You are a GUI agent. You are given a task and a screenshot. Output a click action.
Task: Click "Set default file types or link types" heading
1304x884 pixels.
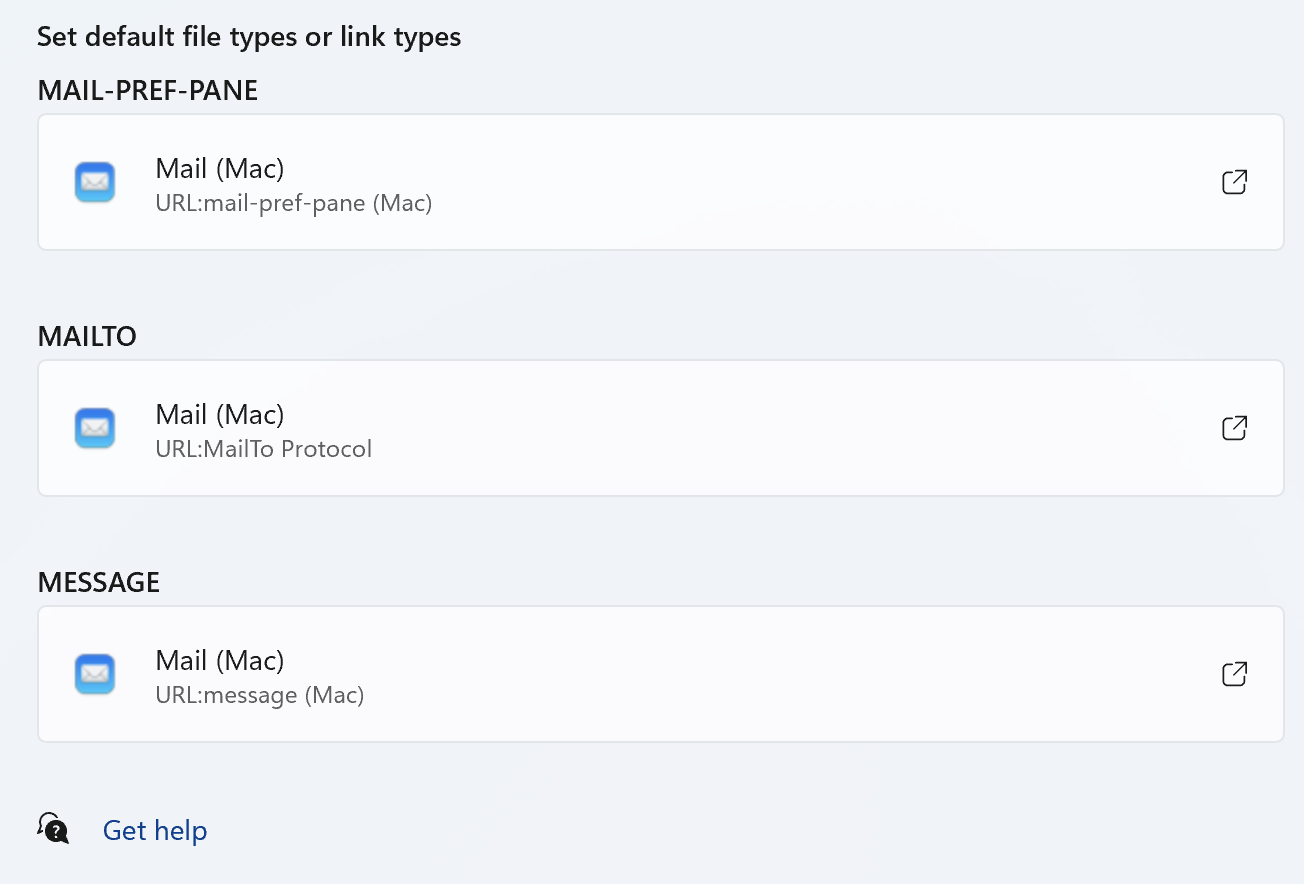pyautogui.click(x=249, y=38)
